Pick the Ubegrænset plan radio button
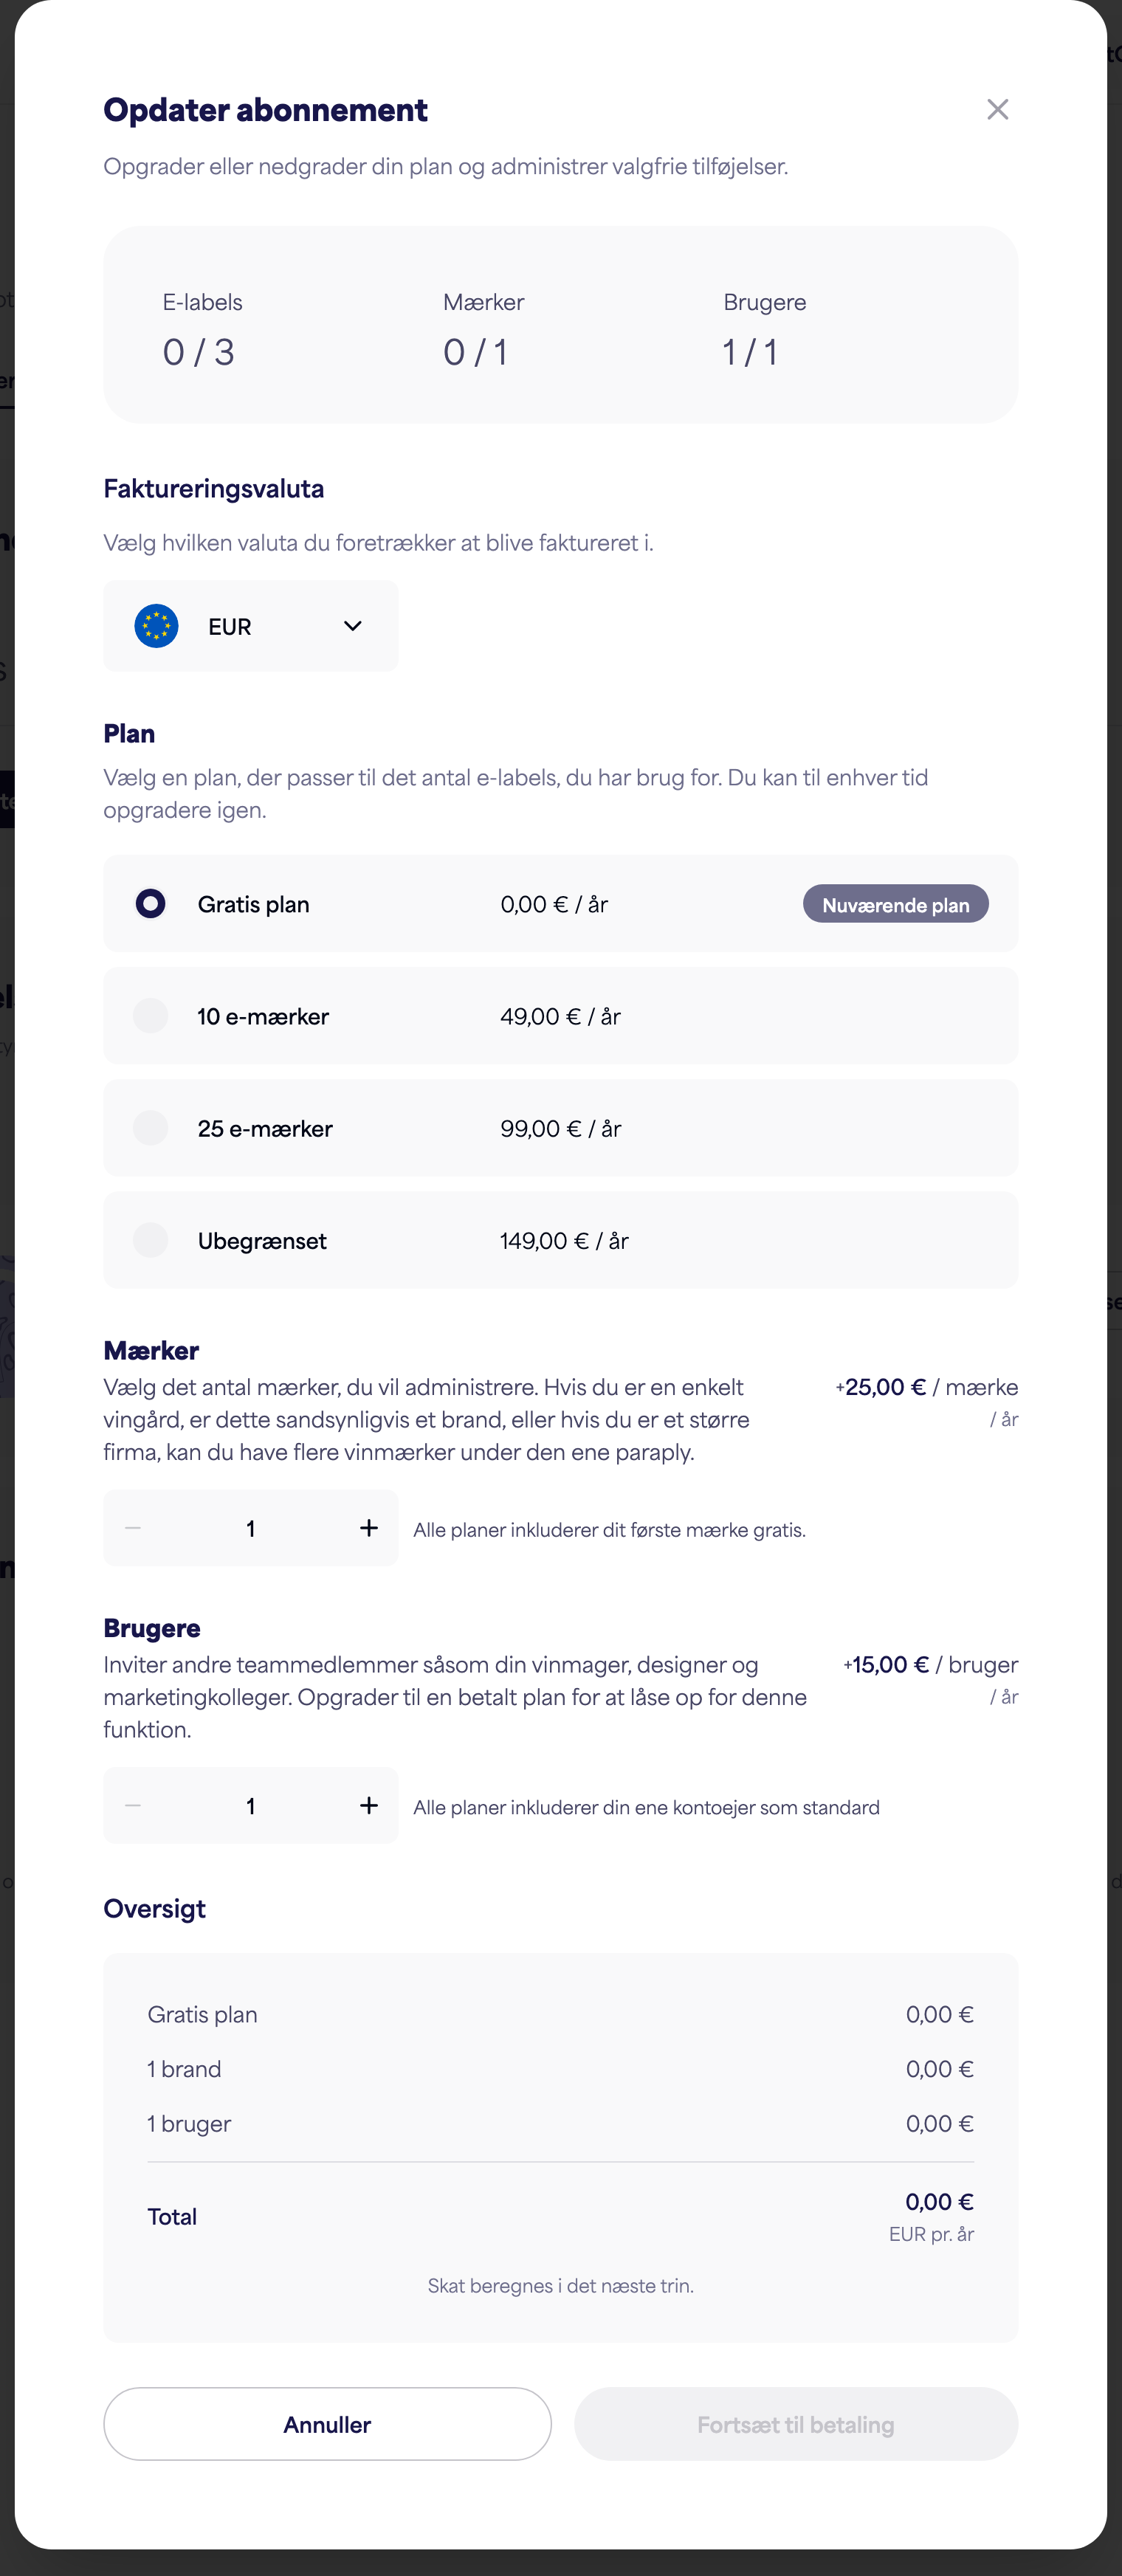 150,1240
